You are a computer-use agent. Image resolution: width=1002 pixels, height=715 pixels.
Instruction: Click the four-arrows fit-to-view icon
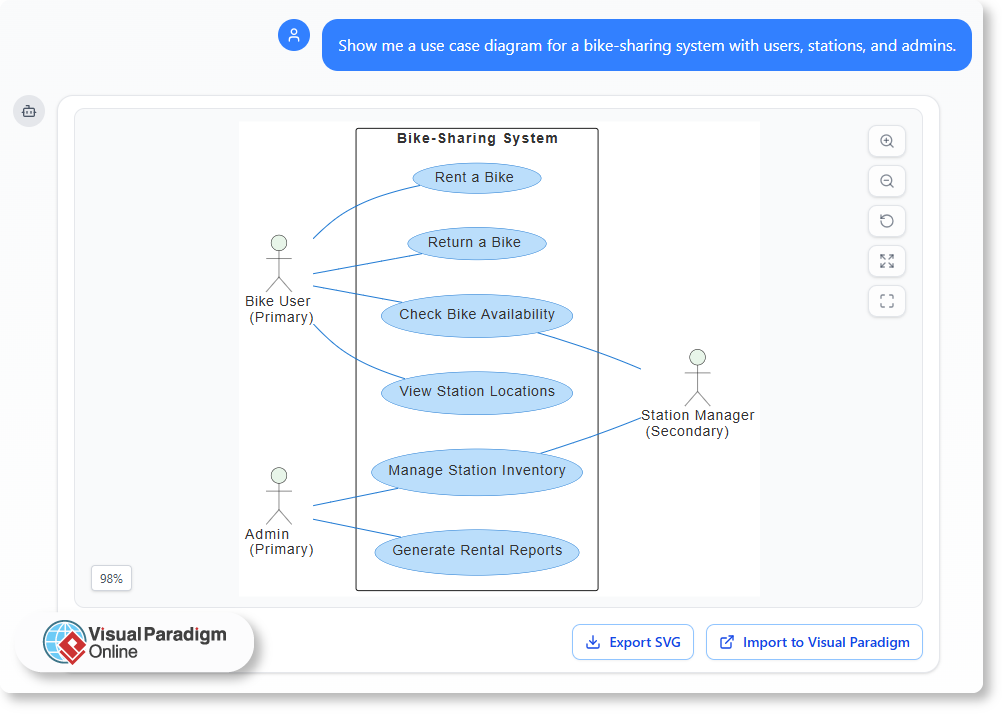pyautogui.click(x=886, y=261)
